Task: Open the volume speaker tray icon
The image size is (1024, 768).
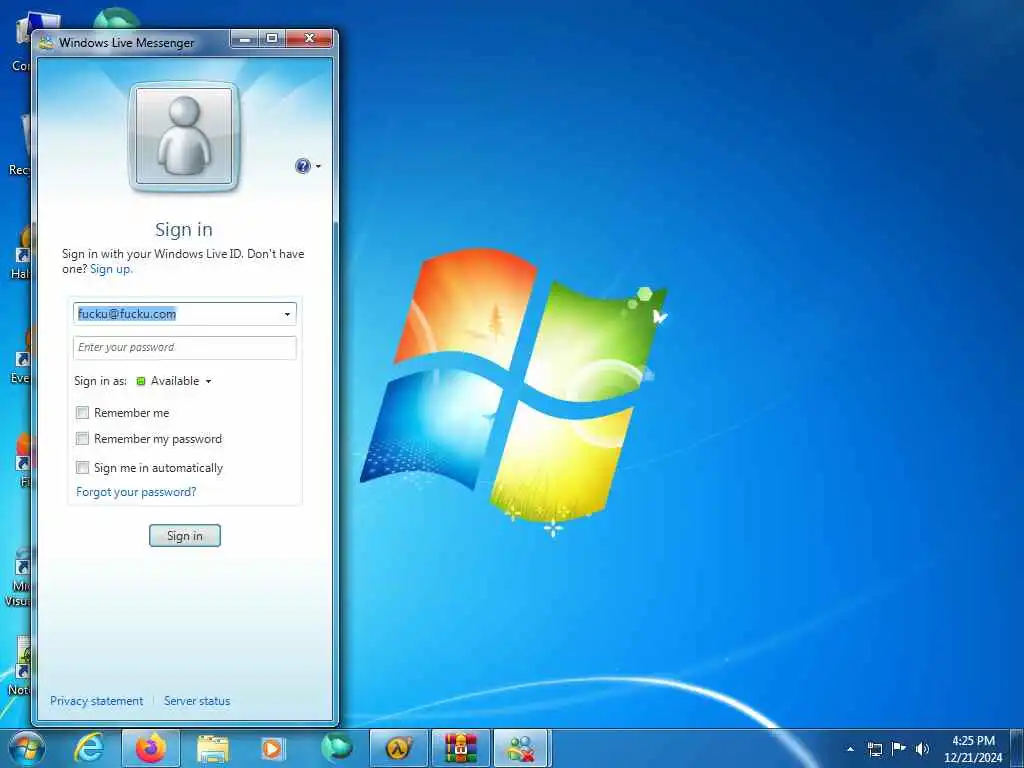Action: [922, 749]
